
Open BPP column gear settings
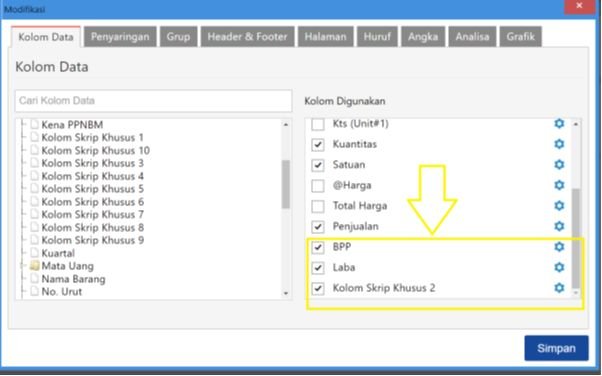click(559, 247)
